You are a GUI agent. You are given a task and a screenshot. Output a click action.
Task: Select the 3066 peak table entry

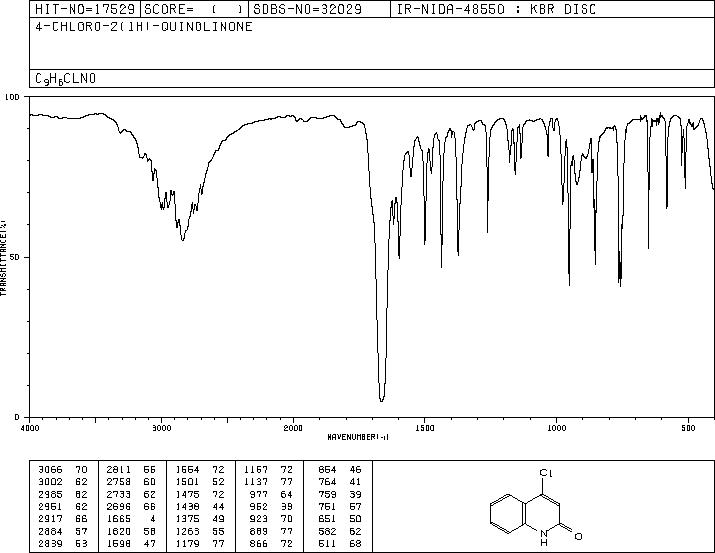click(x=63, y=469)
